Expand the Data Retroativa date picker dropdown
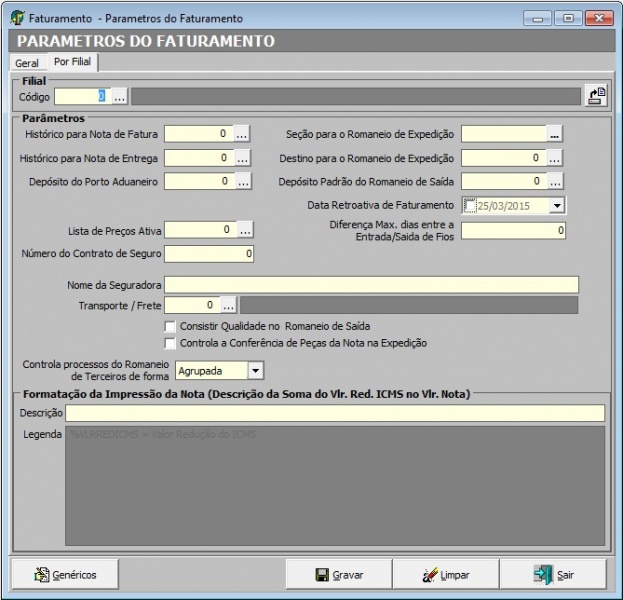Image resolution: width=623 pixels, height=600 pixels. pos(557,206)
